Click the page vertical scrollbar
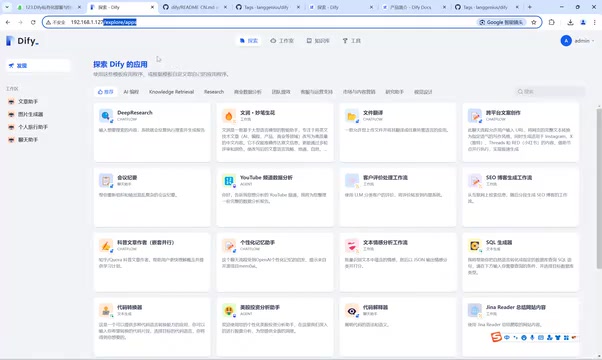Image resolution: width=602 pixels, height=360 pixels. click(599, 188)
